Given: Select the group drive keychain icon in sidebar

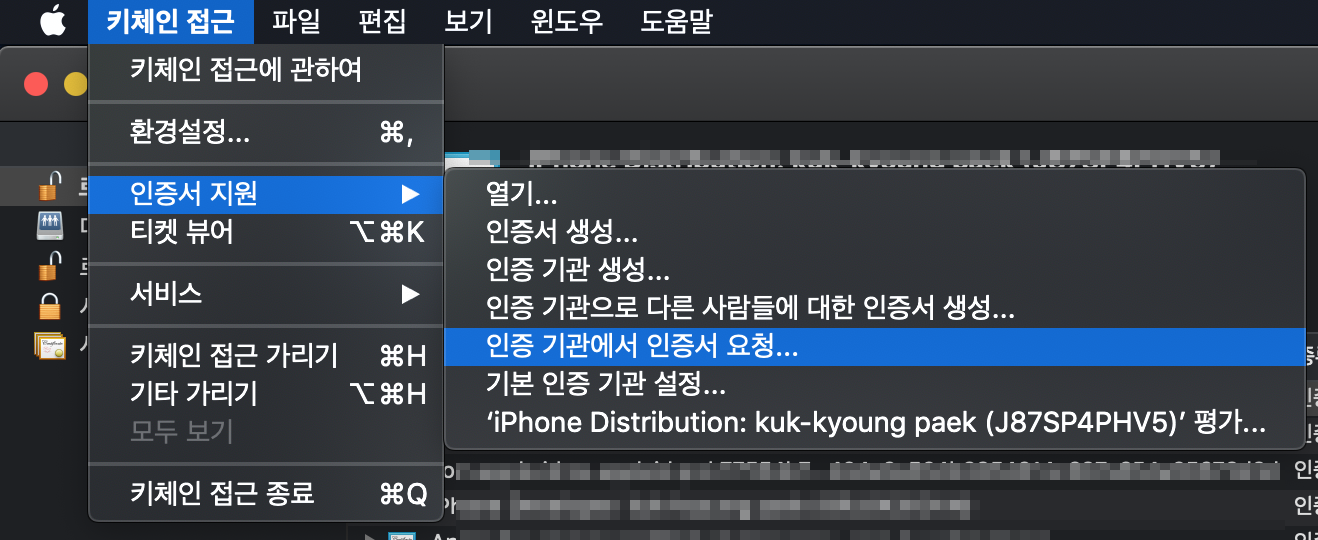Looking at the screenshot, I should click(x=49, y=226).
